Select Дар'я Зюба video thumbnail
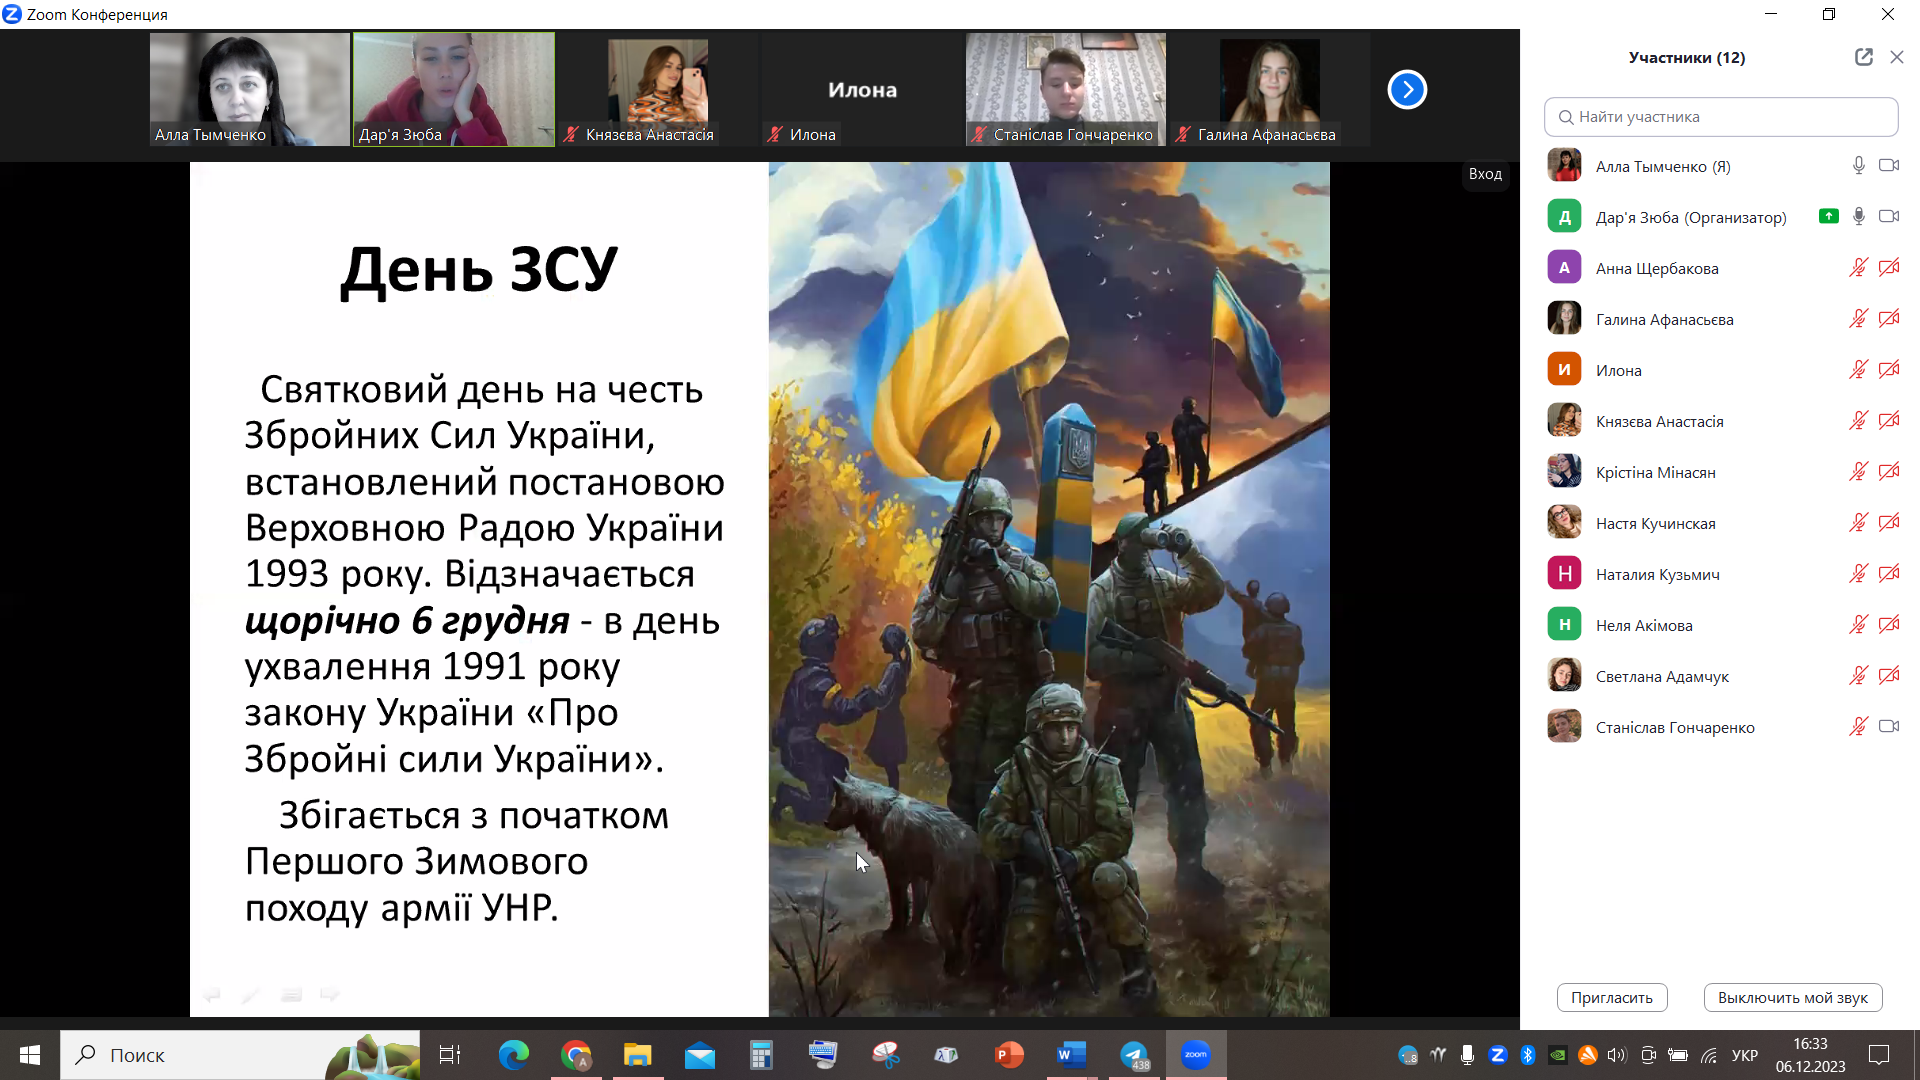Image resolution: width=1920 pixels, height=1080 pixels. pyautogui.click(x=453, y=90)
